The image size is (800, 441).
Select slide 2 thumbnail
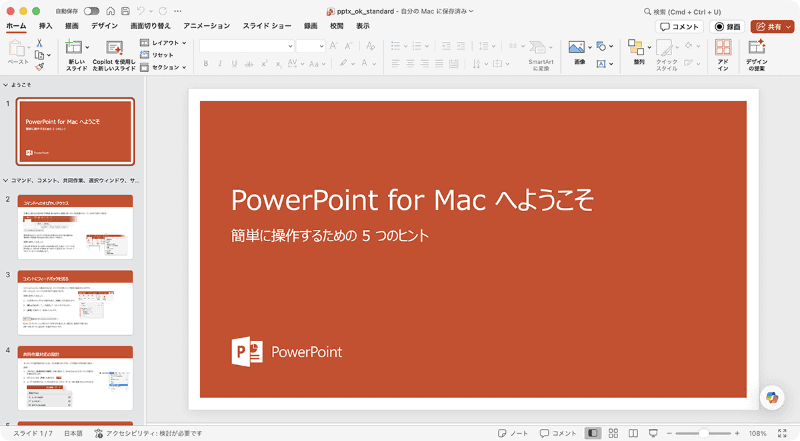[x=76, y=227]
